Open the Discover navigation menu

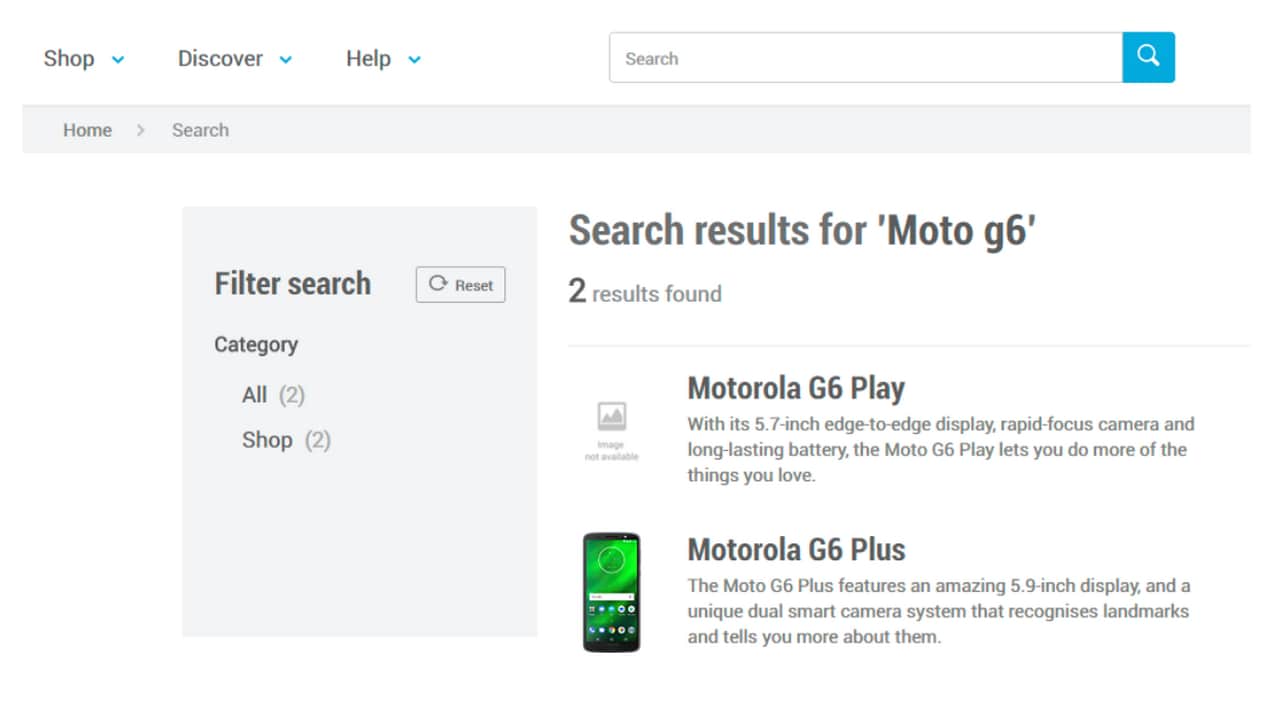[220, 59]
